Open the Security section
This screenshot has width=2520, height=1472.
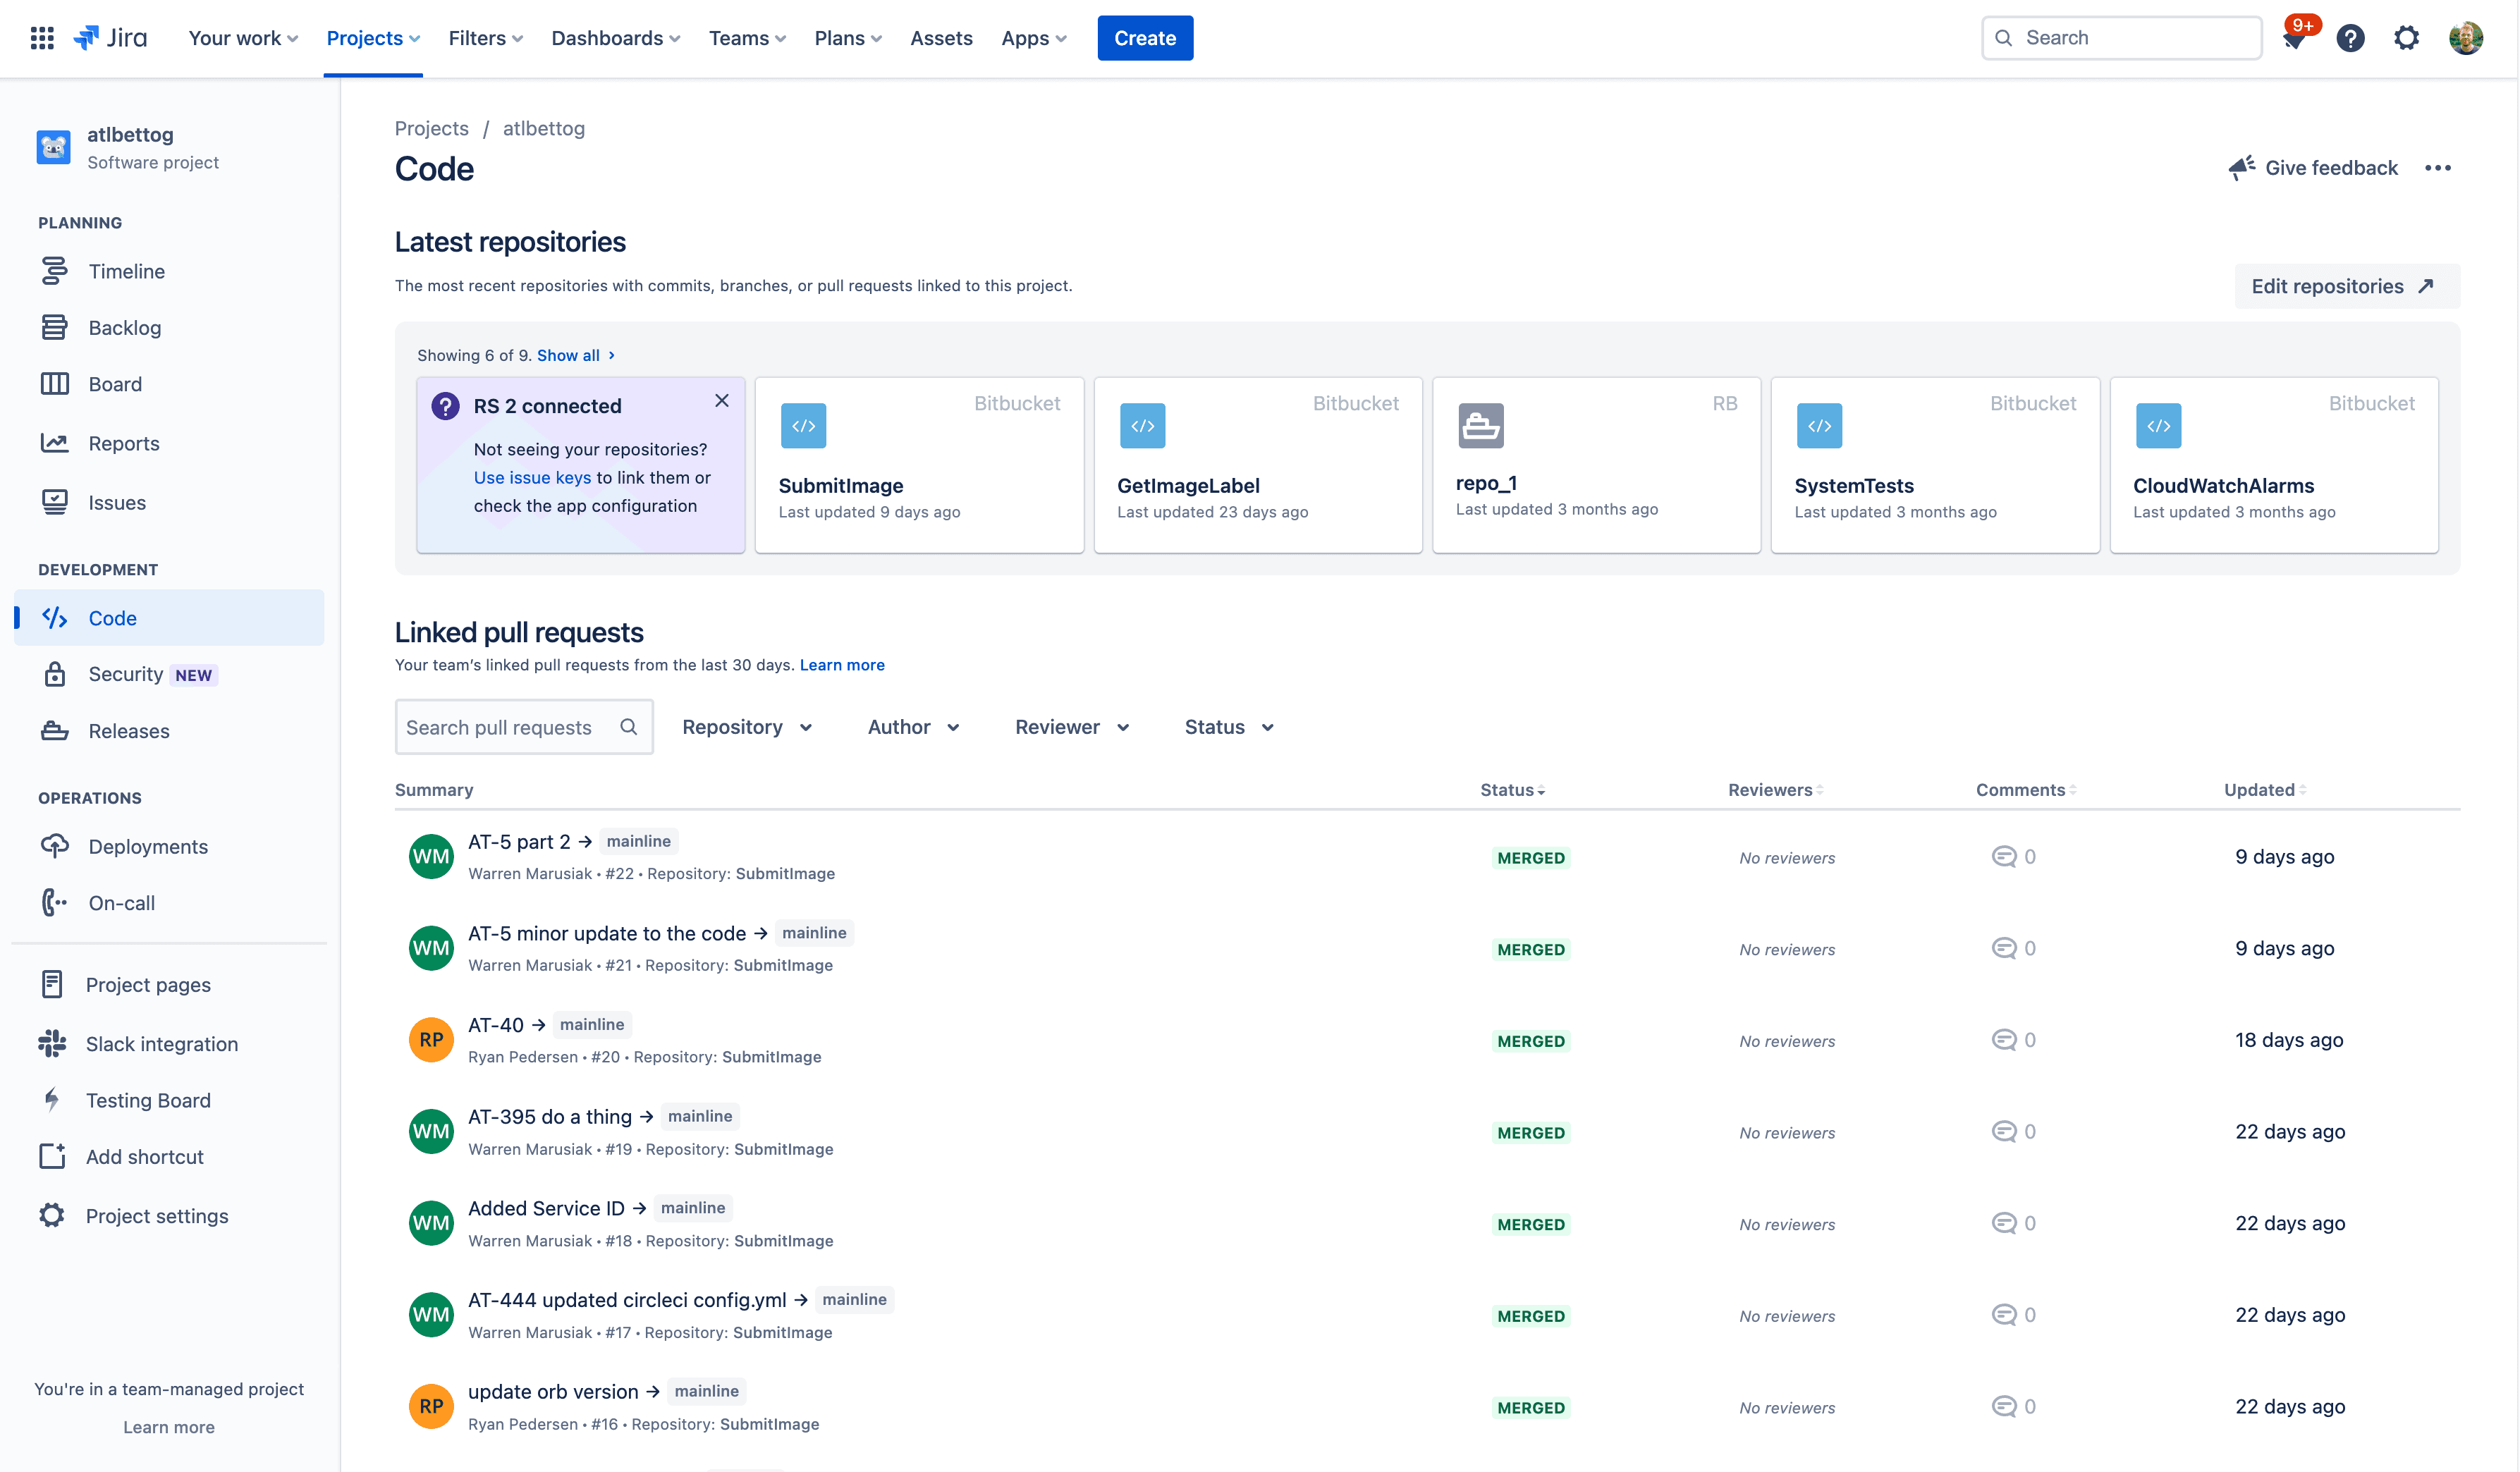point(126,673)
